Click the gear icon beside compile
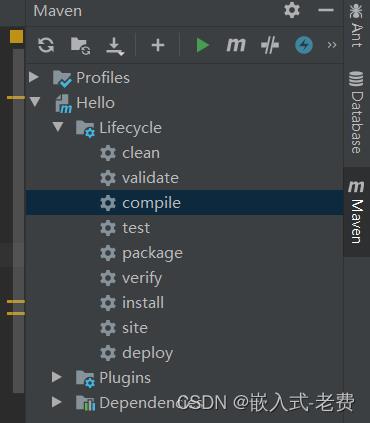 [x=108, y=203]
